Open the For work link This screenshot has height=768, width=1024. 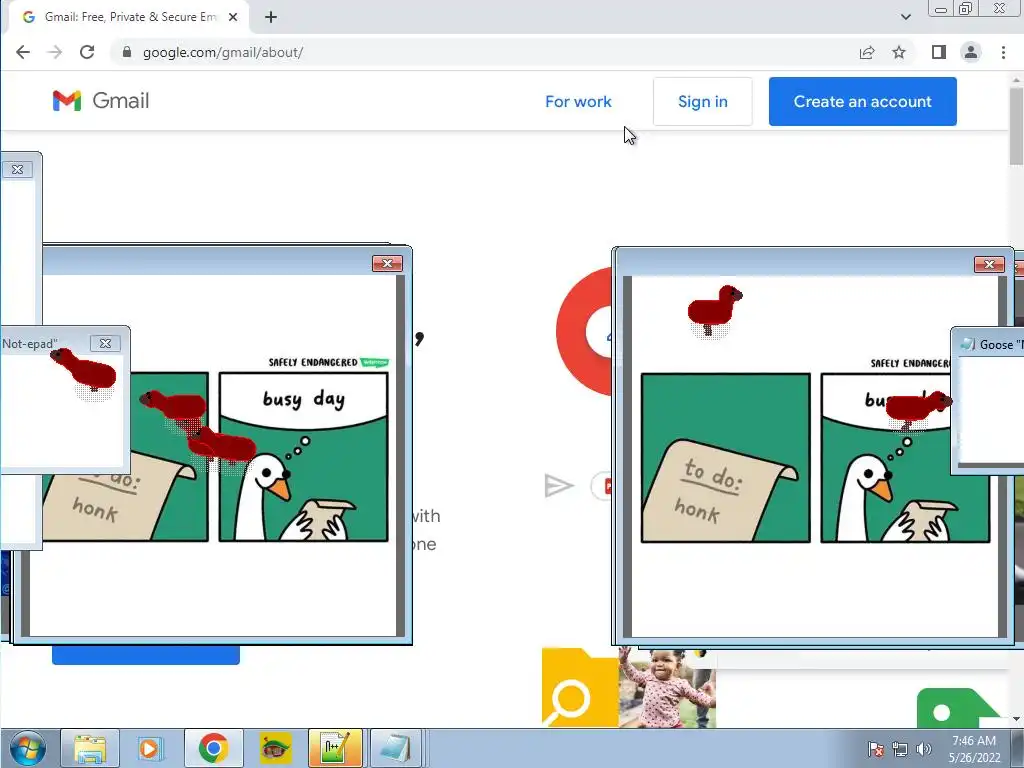point(579,102)
